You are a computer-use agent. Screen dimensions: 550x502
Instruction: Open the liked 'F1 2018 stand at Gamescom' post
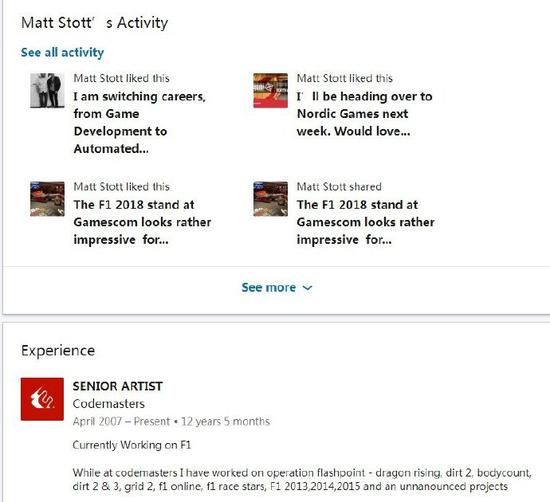142,222
